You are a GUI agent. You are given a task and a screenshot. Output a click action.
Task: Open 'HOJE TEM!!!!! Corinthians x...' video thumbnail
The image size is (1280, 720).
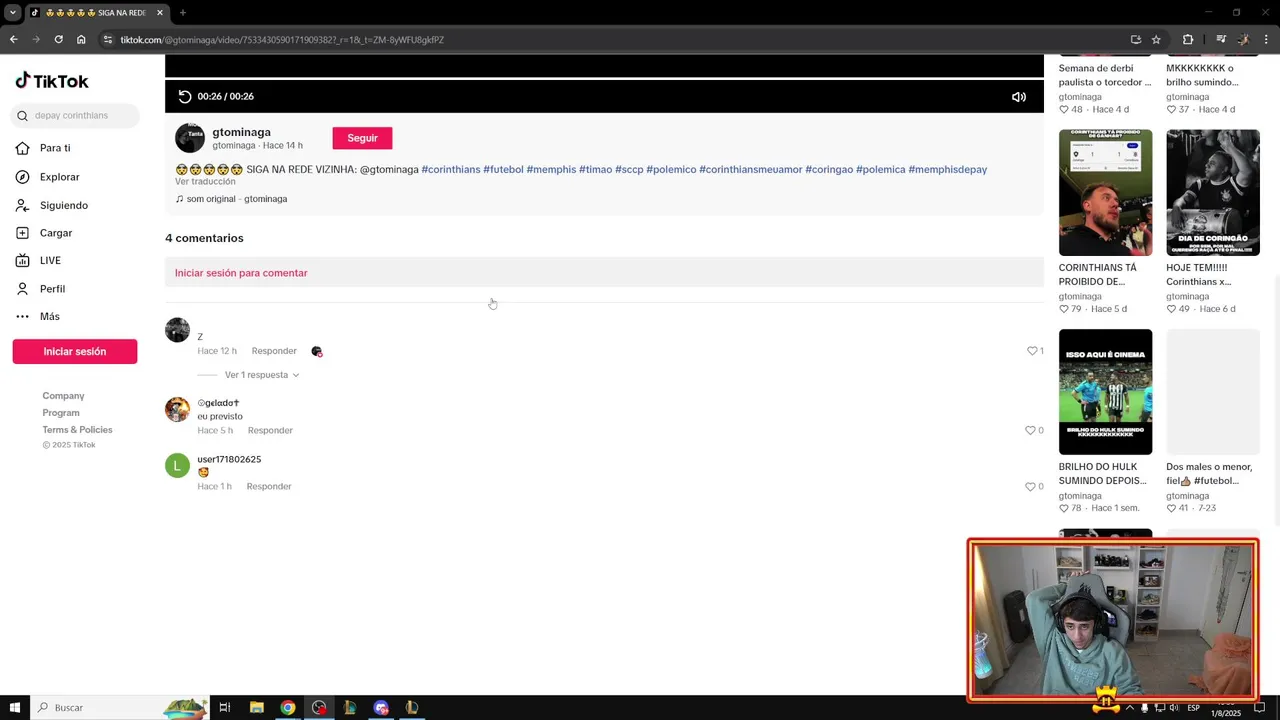[1213, 192]
